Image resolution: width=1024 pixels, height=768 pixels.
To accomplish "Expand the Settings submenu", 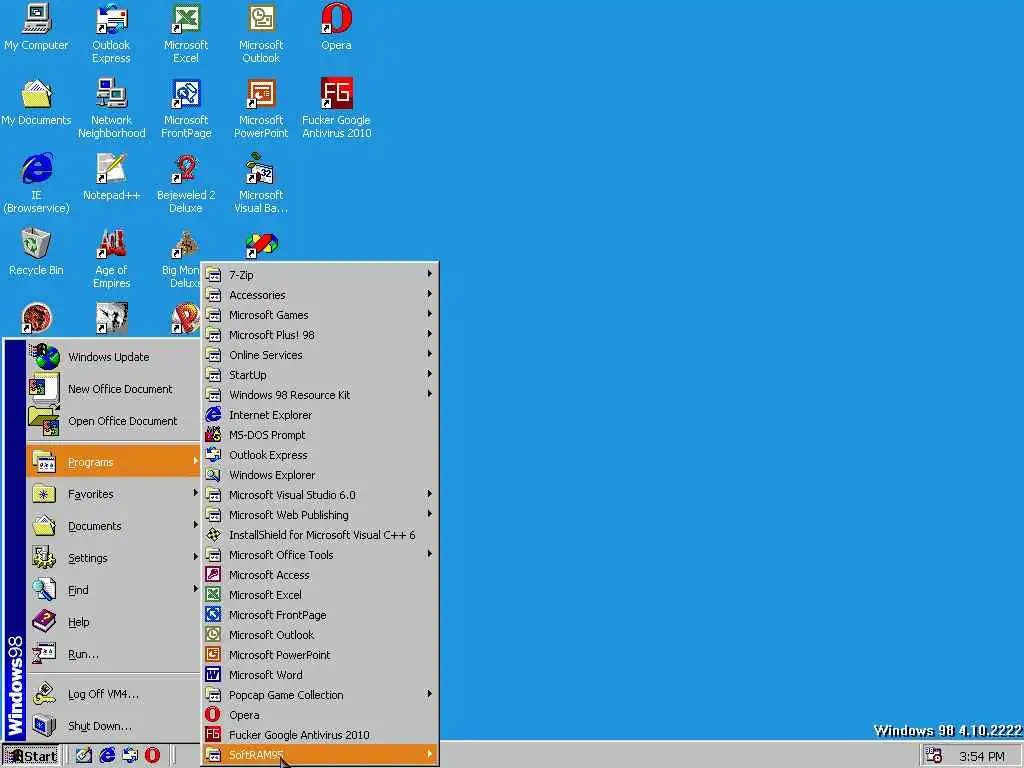I will pyautogui.click(x=113, y=558).
